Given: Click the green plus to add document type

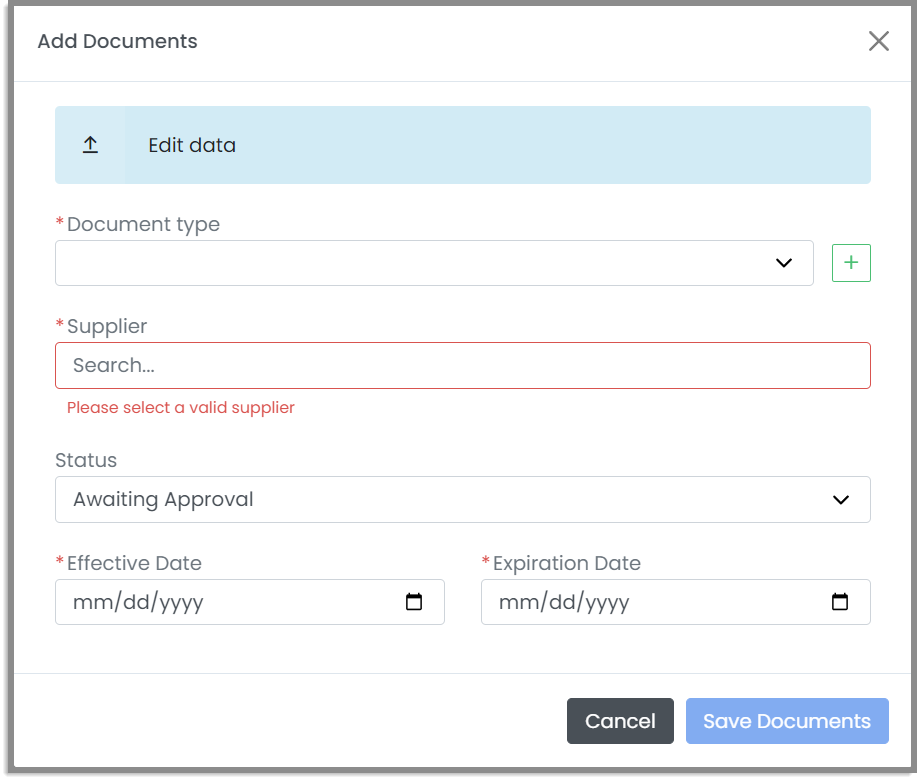Looking at the screenshot, I should point(851,262).
